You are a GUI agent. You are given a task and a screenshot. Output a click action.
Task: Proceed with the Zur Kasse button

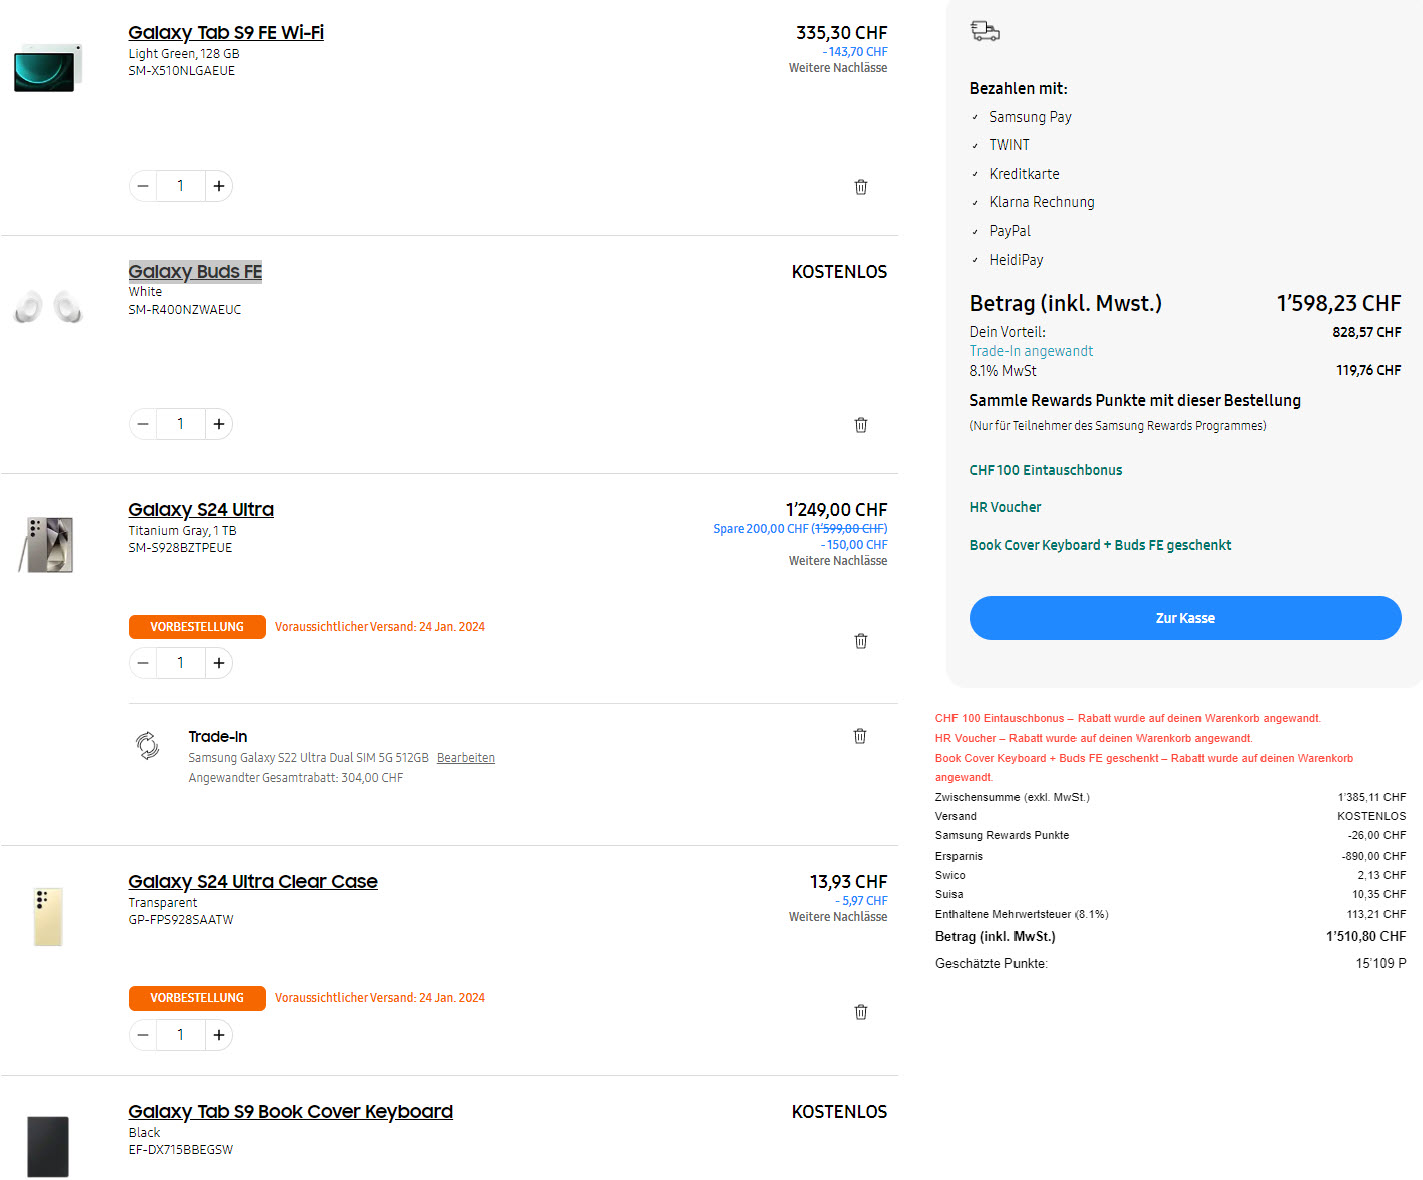pyautogui.click(x=1185, y=618)
